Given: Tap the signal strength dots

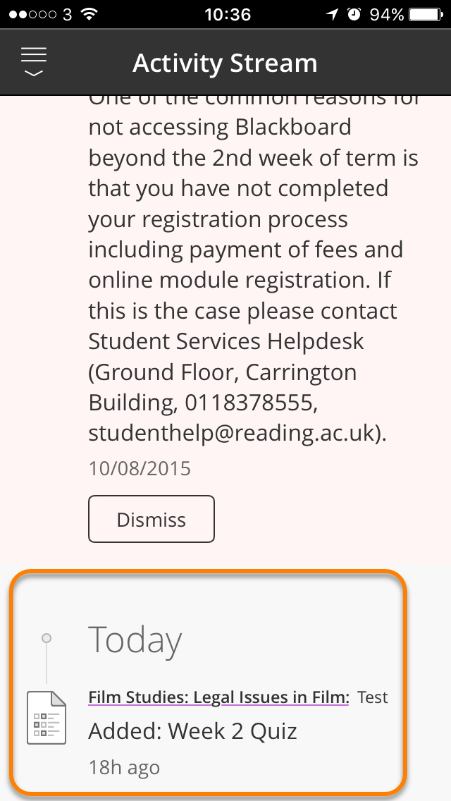Looking at the screenshot, I should tap(33, 14).
